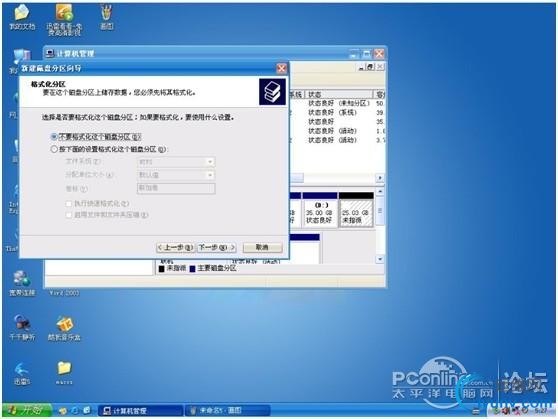558x419 pixels.
Task: Switch to 计算机管理 taskbar button
Action: 141,411
